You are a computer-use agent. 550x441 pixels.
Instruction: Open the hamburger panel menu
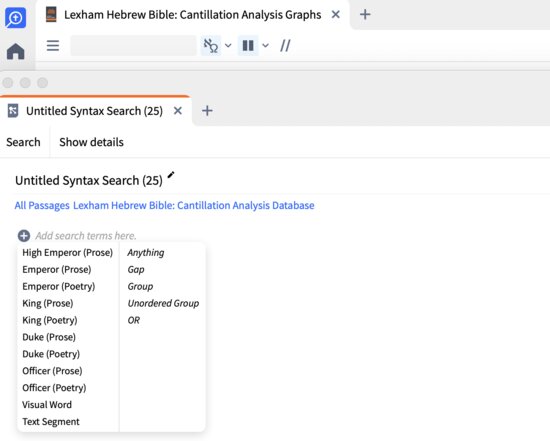(53, 46)
